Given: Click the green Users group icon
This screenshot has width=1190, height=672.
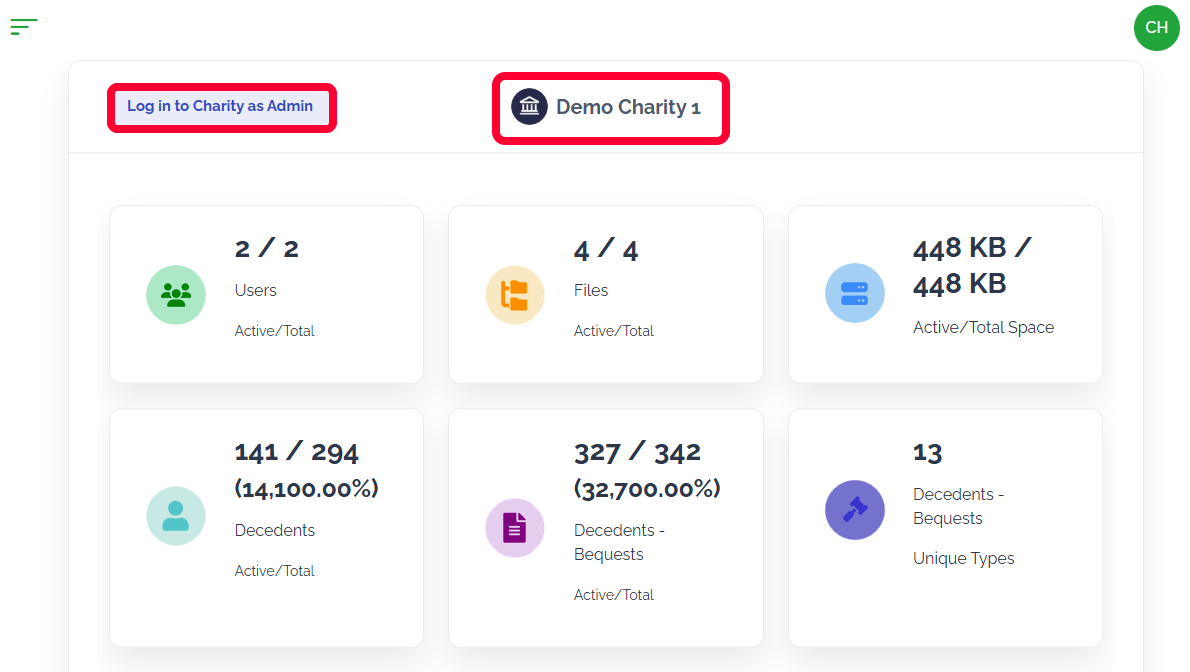Looking at the screenshot, I should pyautogui.click(x=176, y=295).
